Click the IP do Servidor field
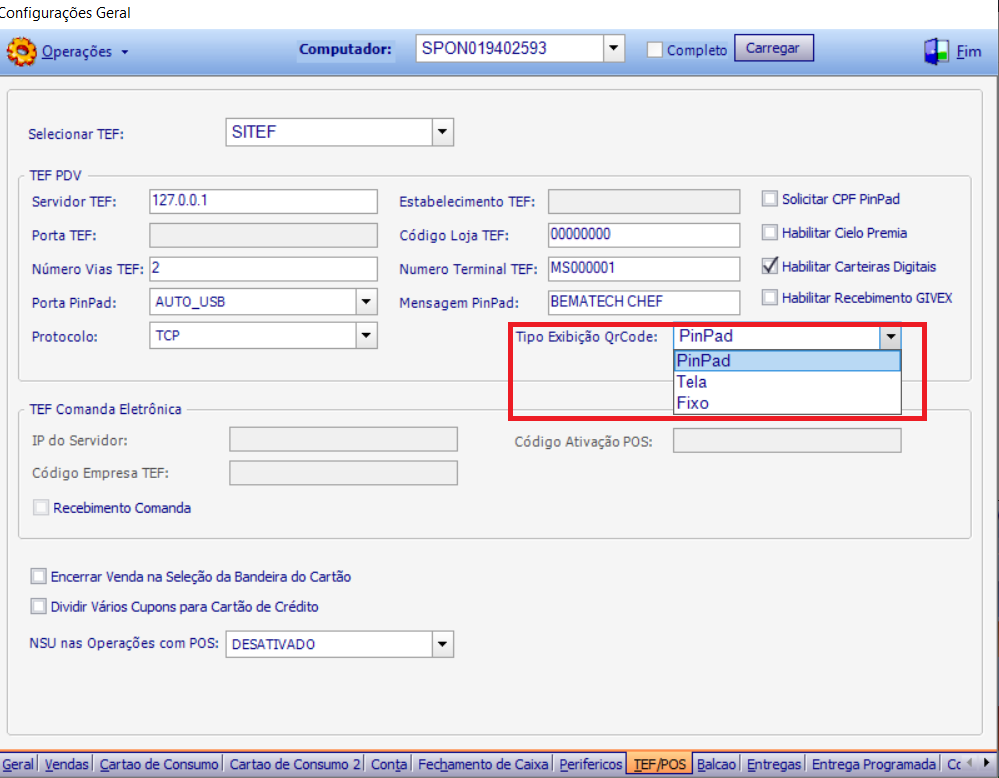 tap(343, 440)
